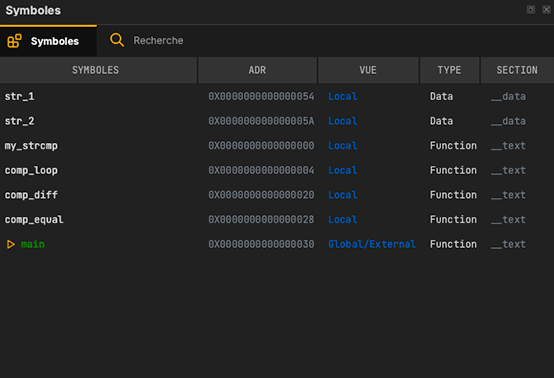
Task: Click the float panel icon in title bar
Action: click(x=531, y=10)
